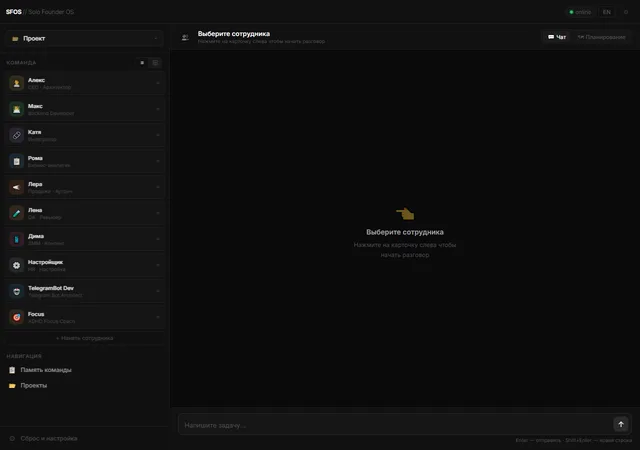Click Лена's pen avatar icon
This screenshot has height=450, width=640.
point(16,213)
